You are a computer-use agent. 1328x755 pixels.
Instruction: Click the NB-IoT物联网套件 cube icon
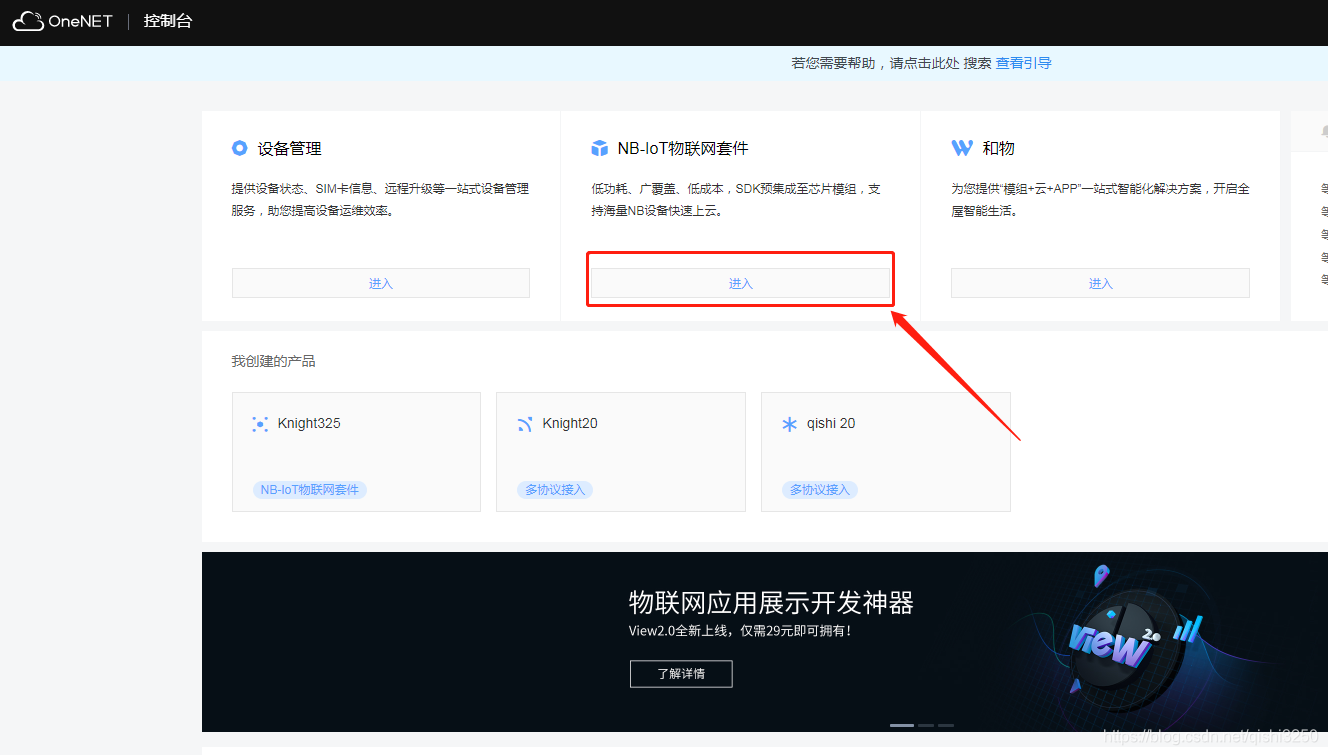pos(599,148)
